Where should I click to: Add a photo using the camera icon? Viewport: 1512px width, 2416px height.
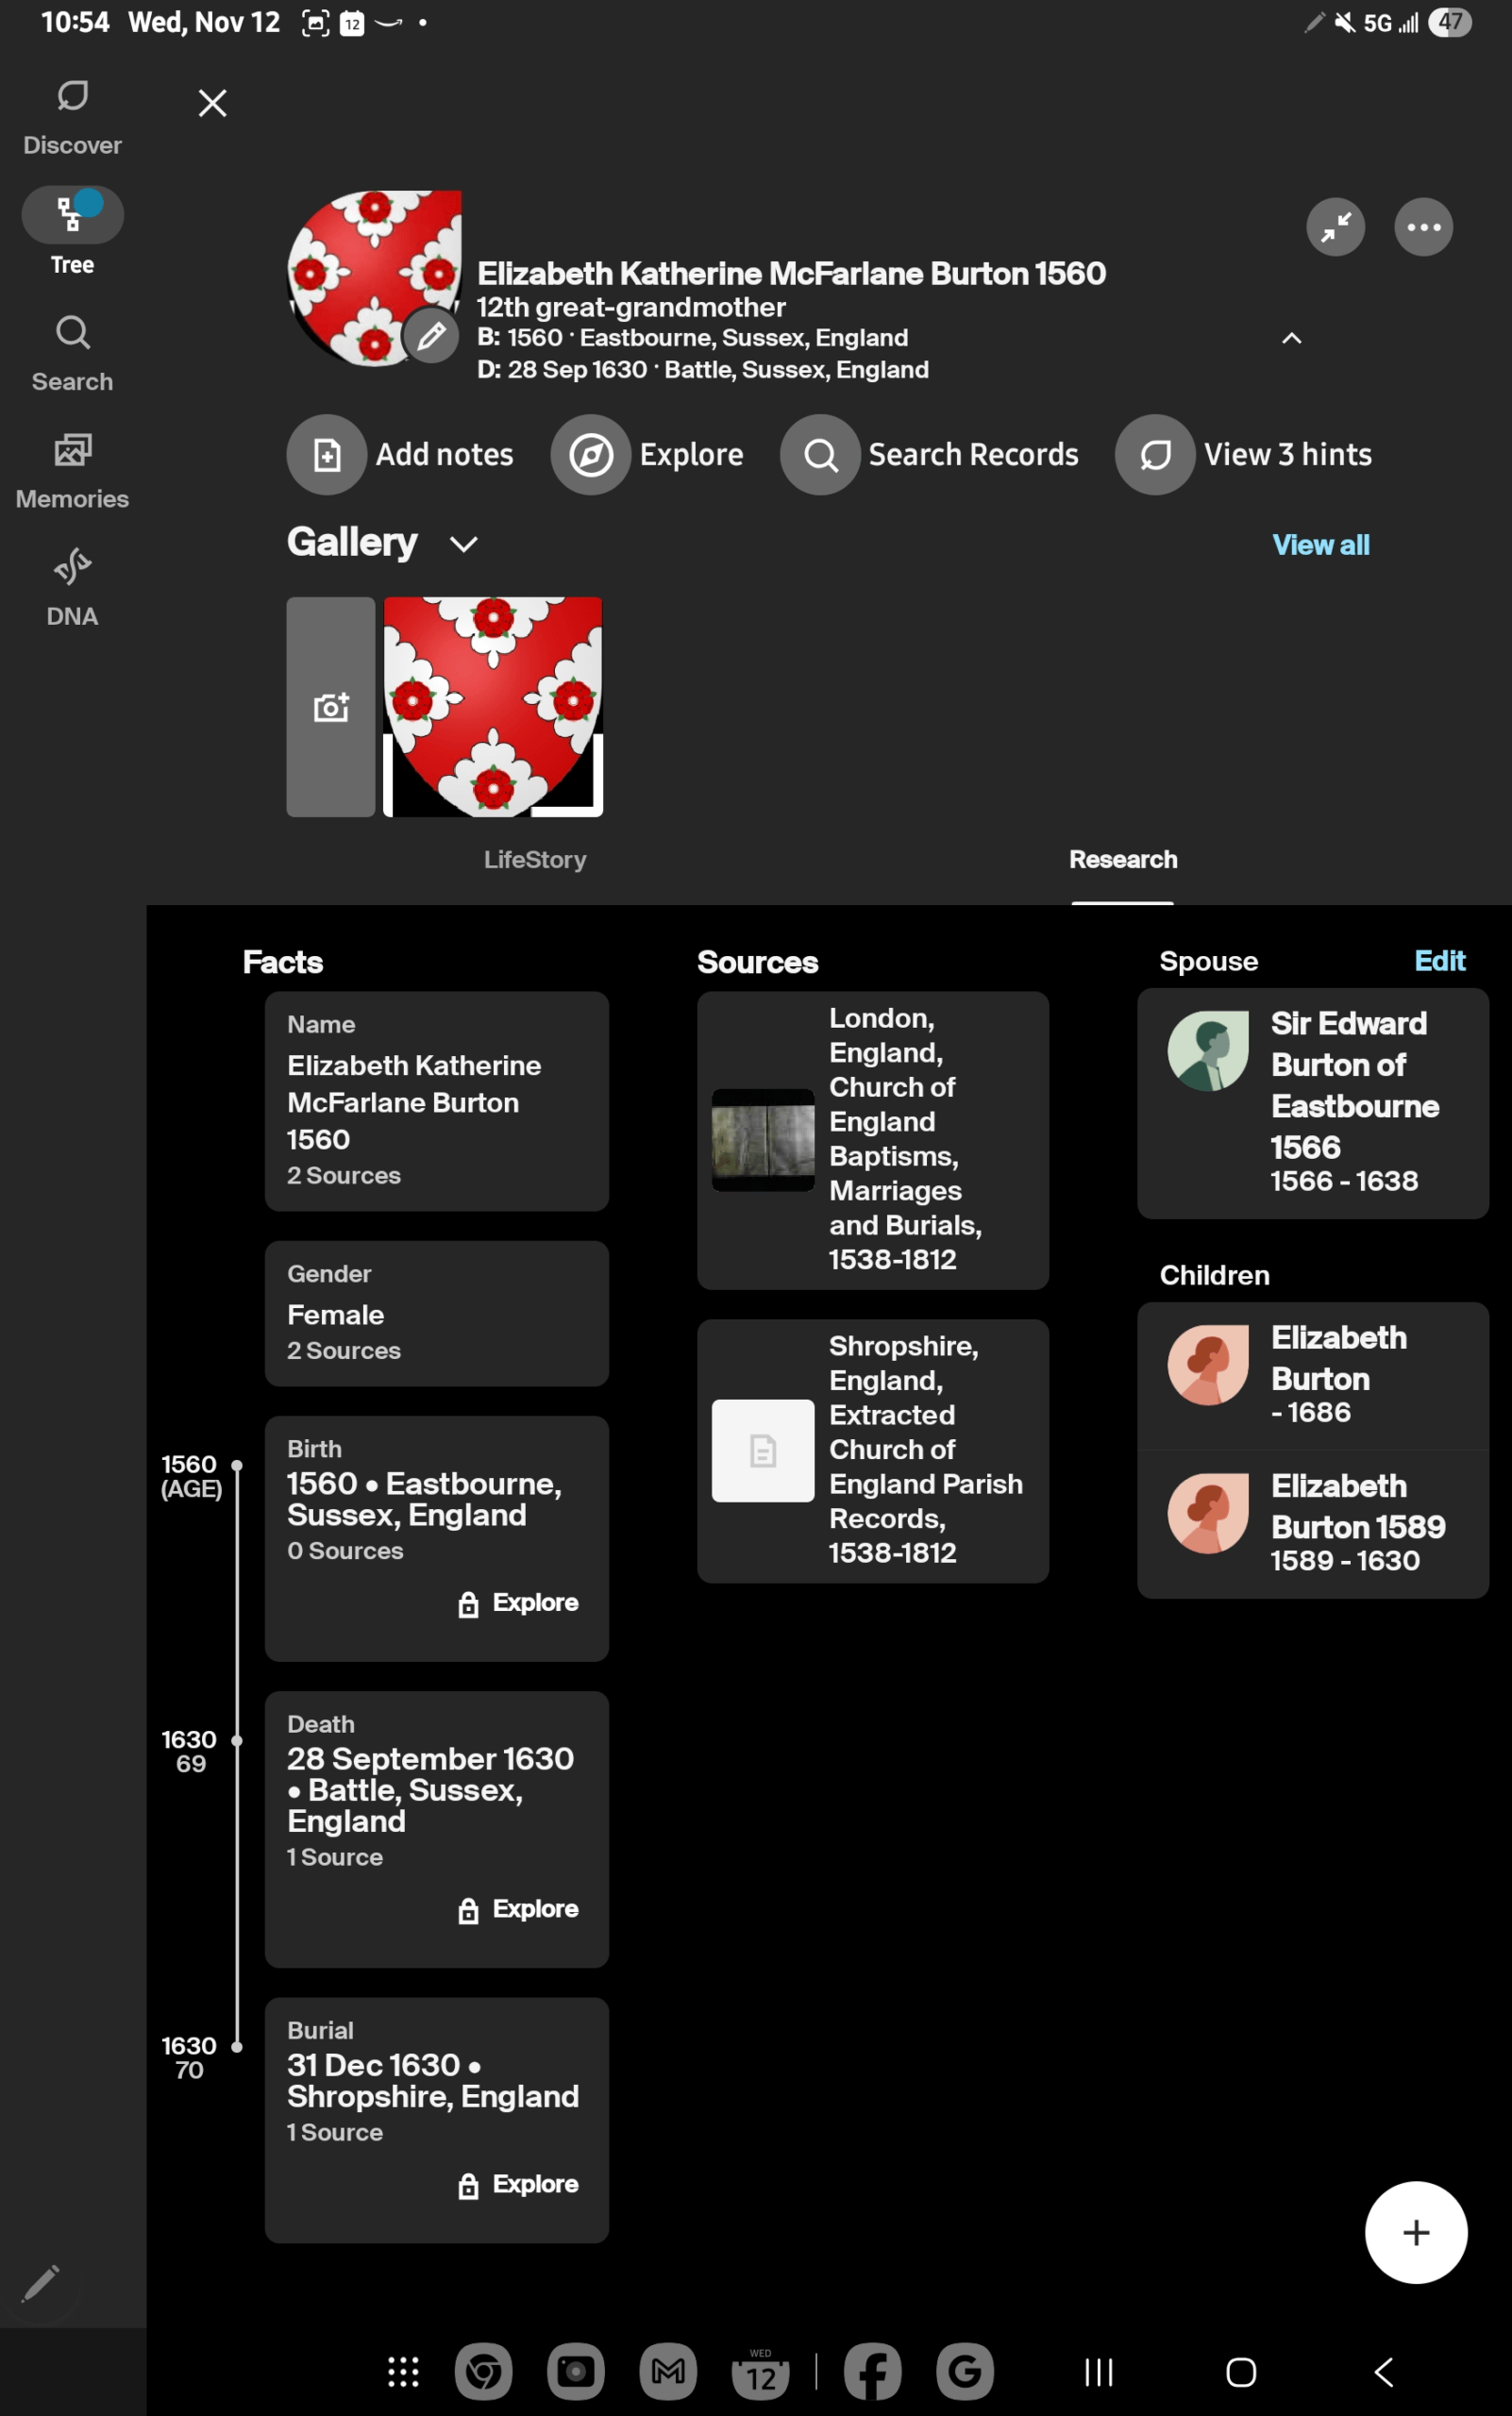[x=330, y=707]
